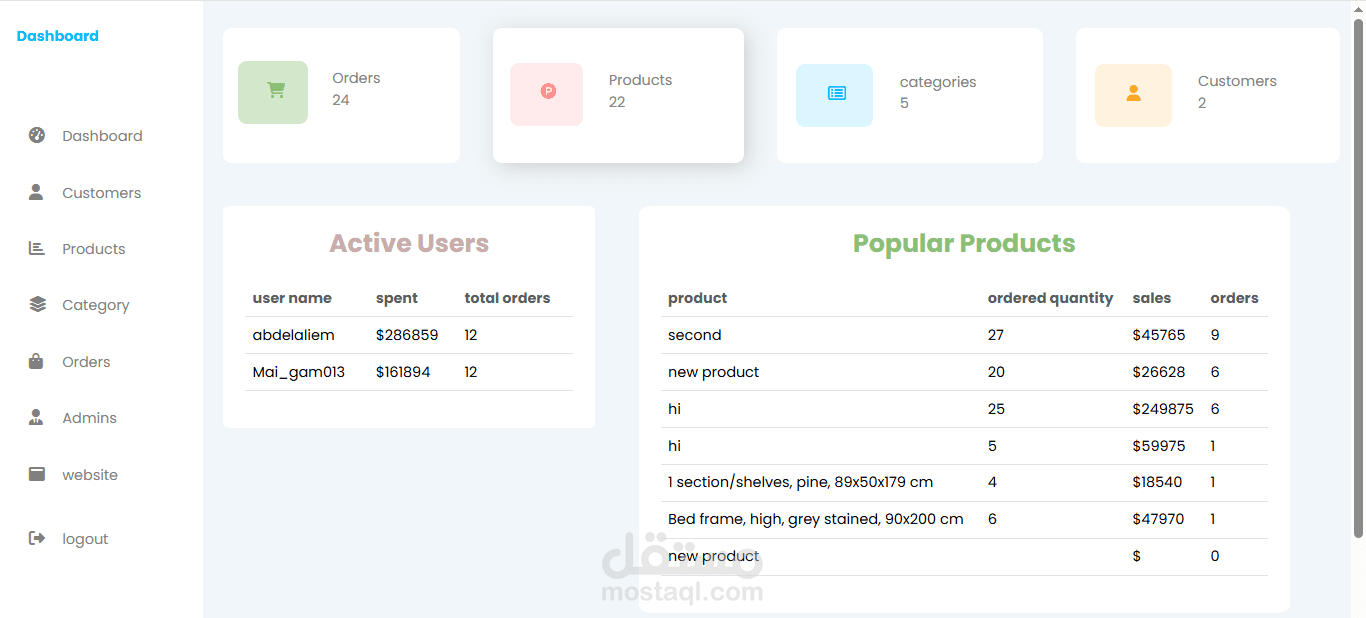The width and height of the screenshot is (1366, 618).
Task: Click the hi product with quantity 5
Action: tap(674, 446)
